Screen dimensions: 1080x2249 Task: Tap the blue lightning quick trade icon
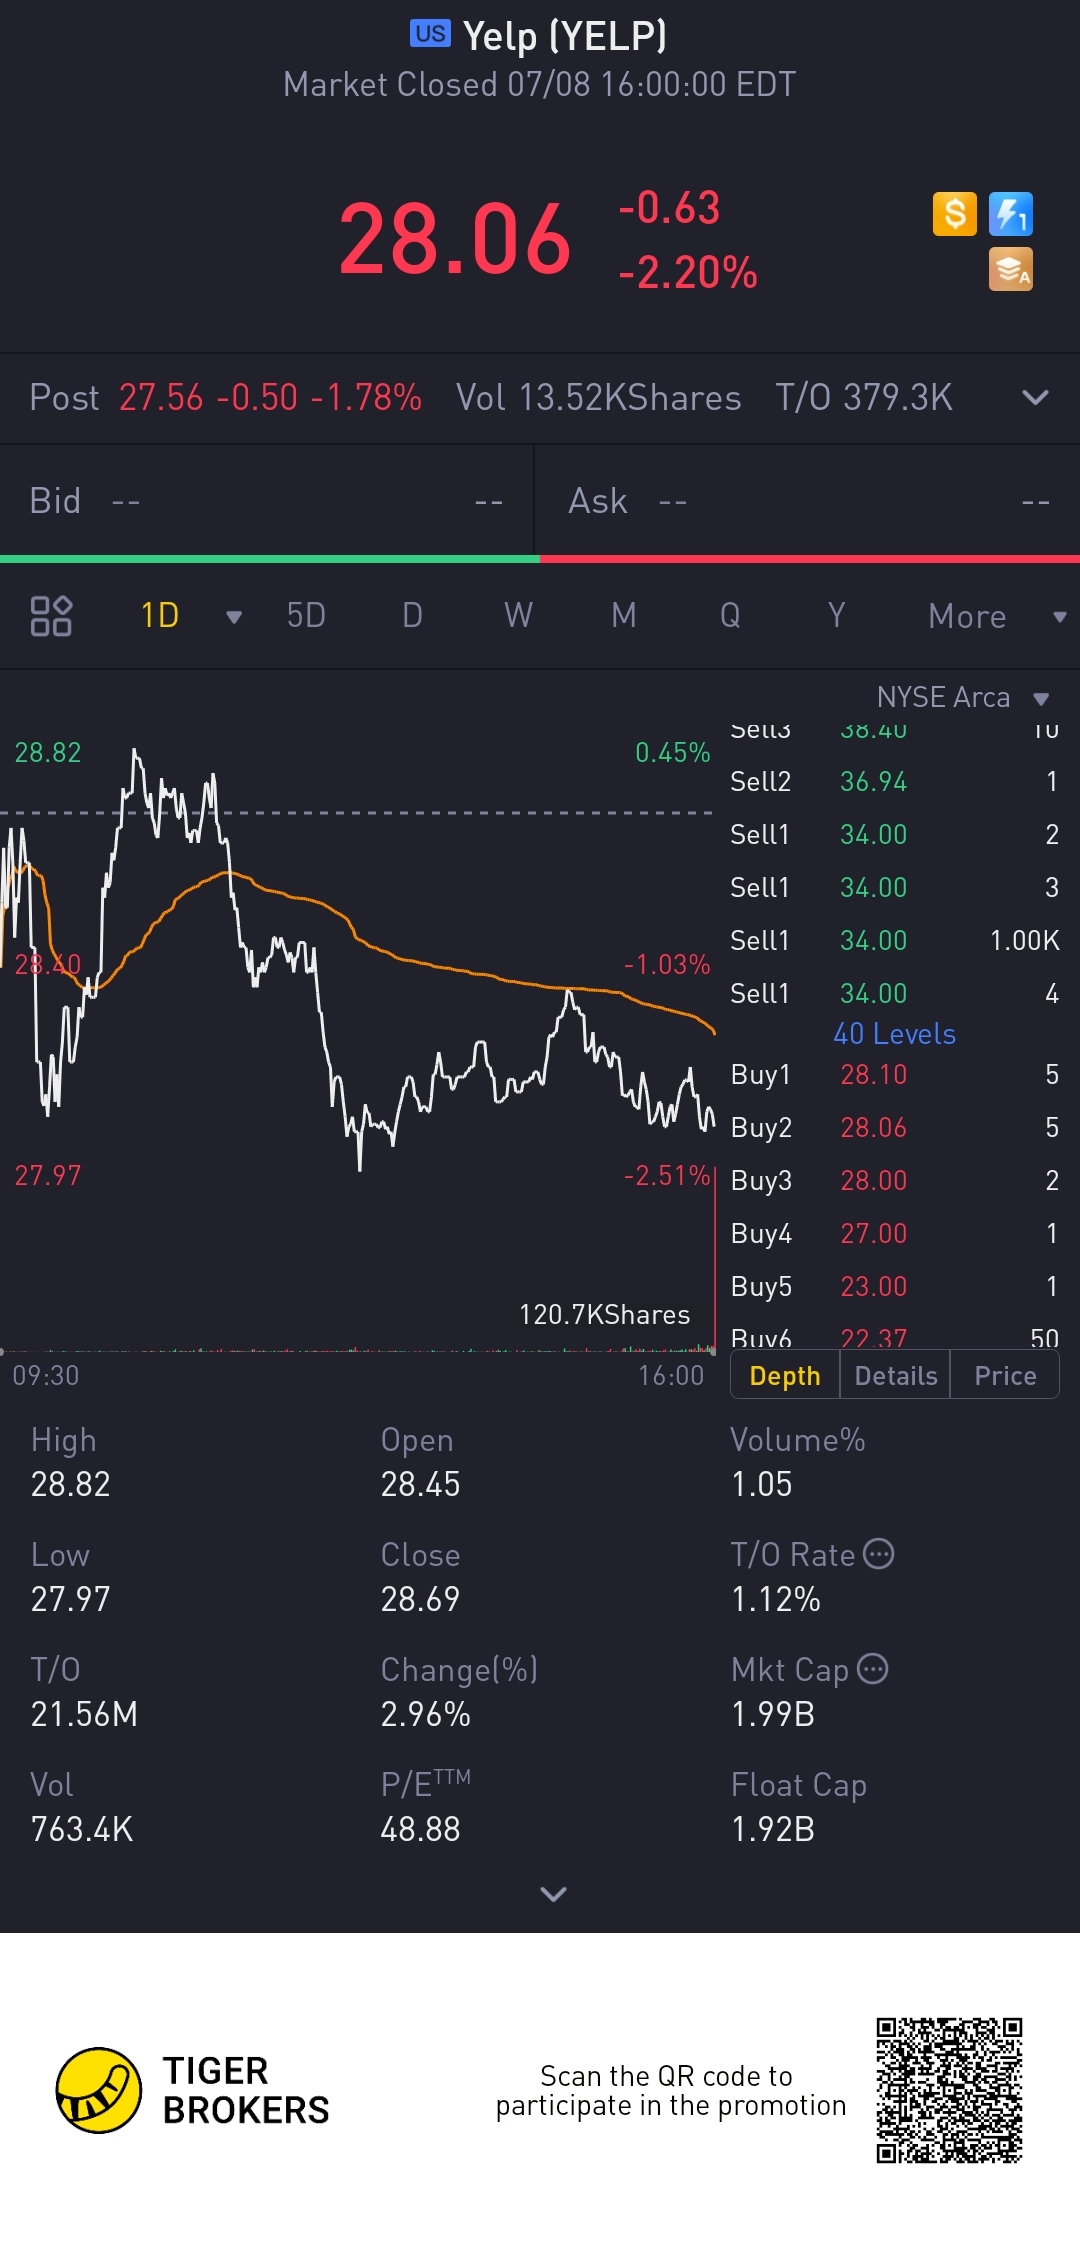(x=1010, y=214)
